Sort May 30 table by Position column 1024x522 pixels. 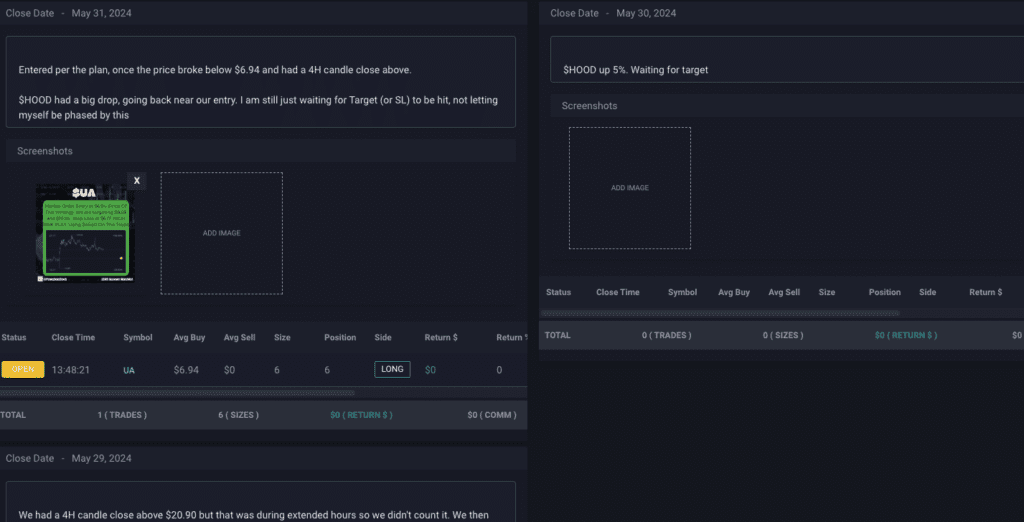[884, 292]
